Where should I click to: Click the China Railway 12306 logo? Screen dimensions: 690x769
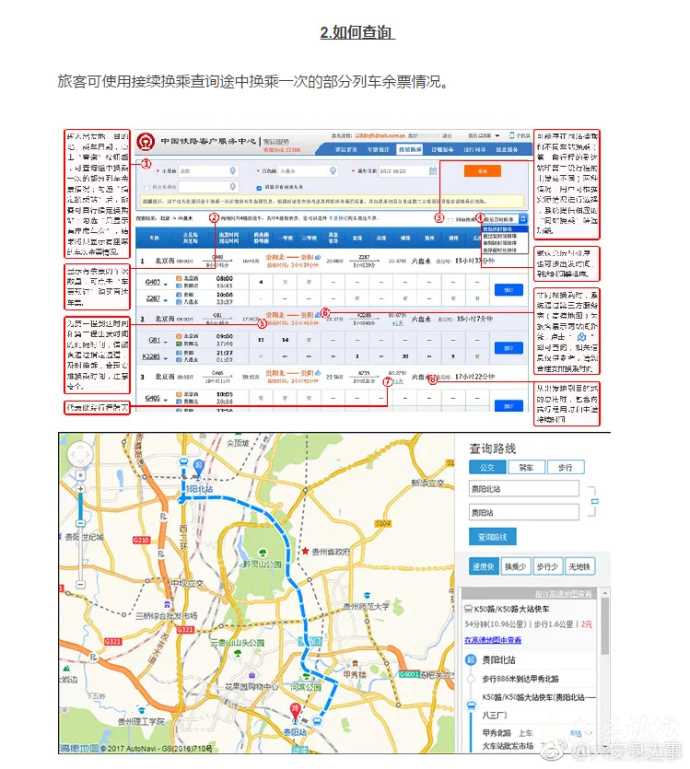click(x=147, y=141)
